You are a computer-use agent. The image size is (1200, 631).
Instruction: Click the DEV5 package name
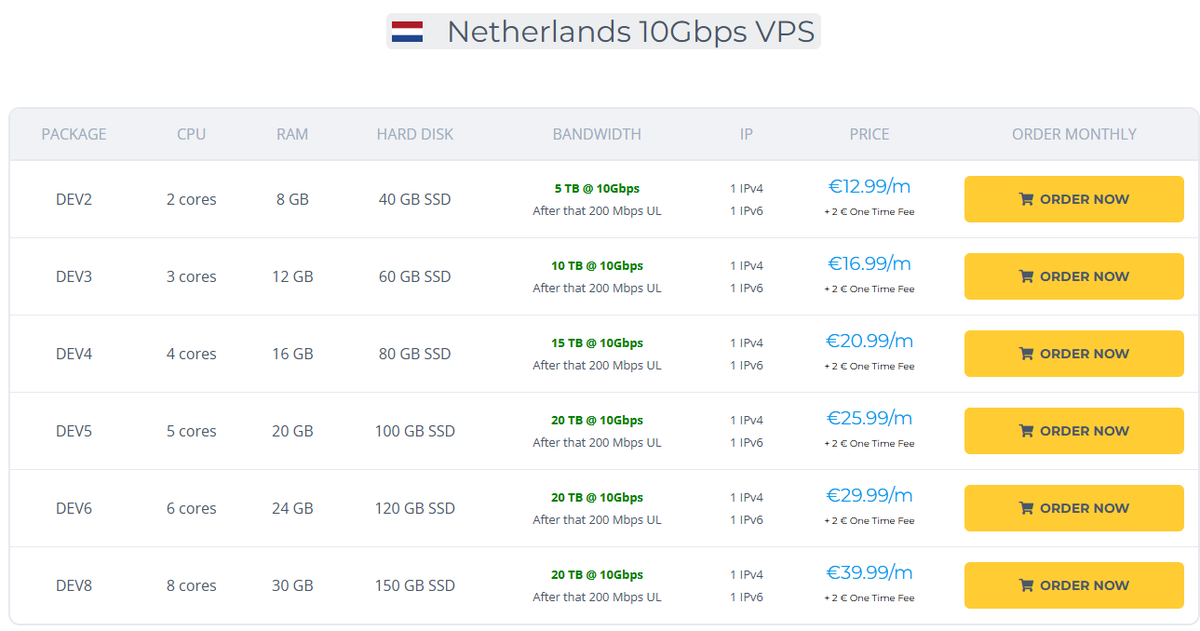(x=74, y=431)
